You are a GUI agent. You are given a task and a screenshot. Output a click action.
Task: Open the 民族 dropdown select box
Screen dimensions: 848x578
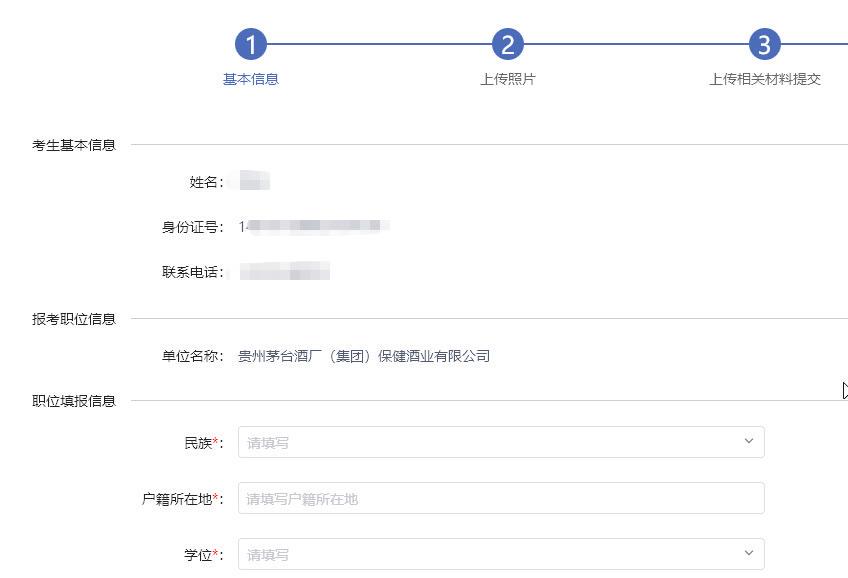500,442
